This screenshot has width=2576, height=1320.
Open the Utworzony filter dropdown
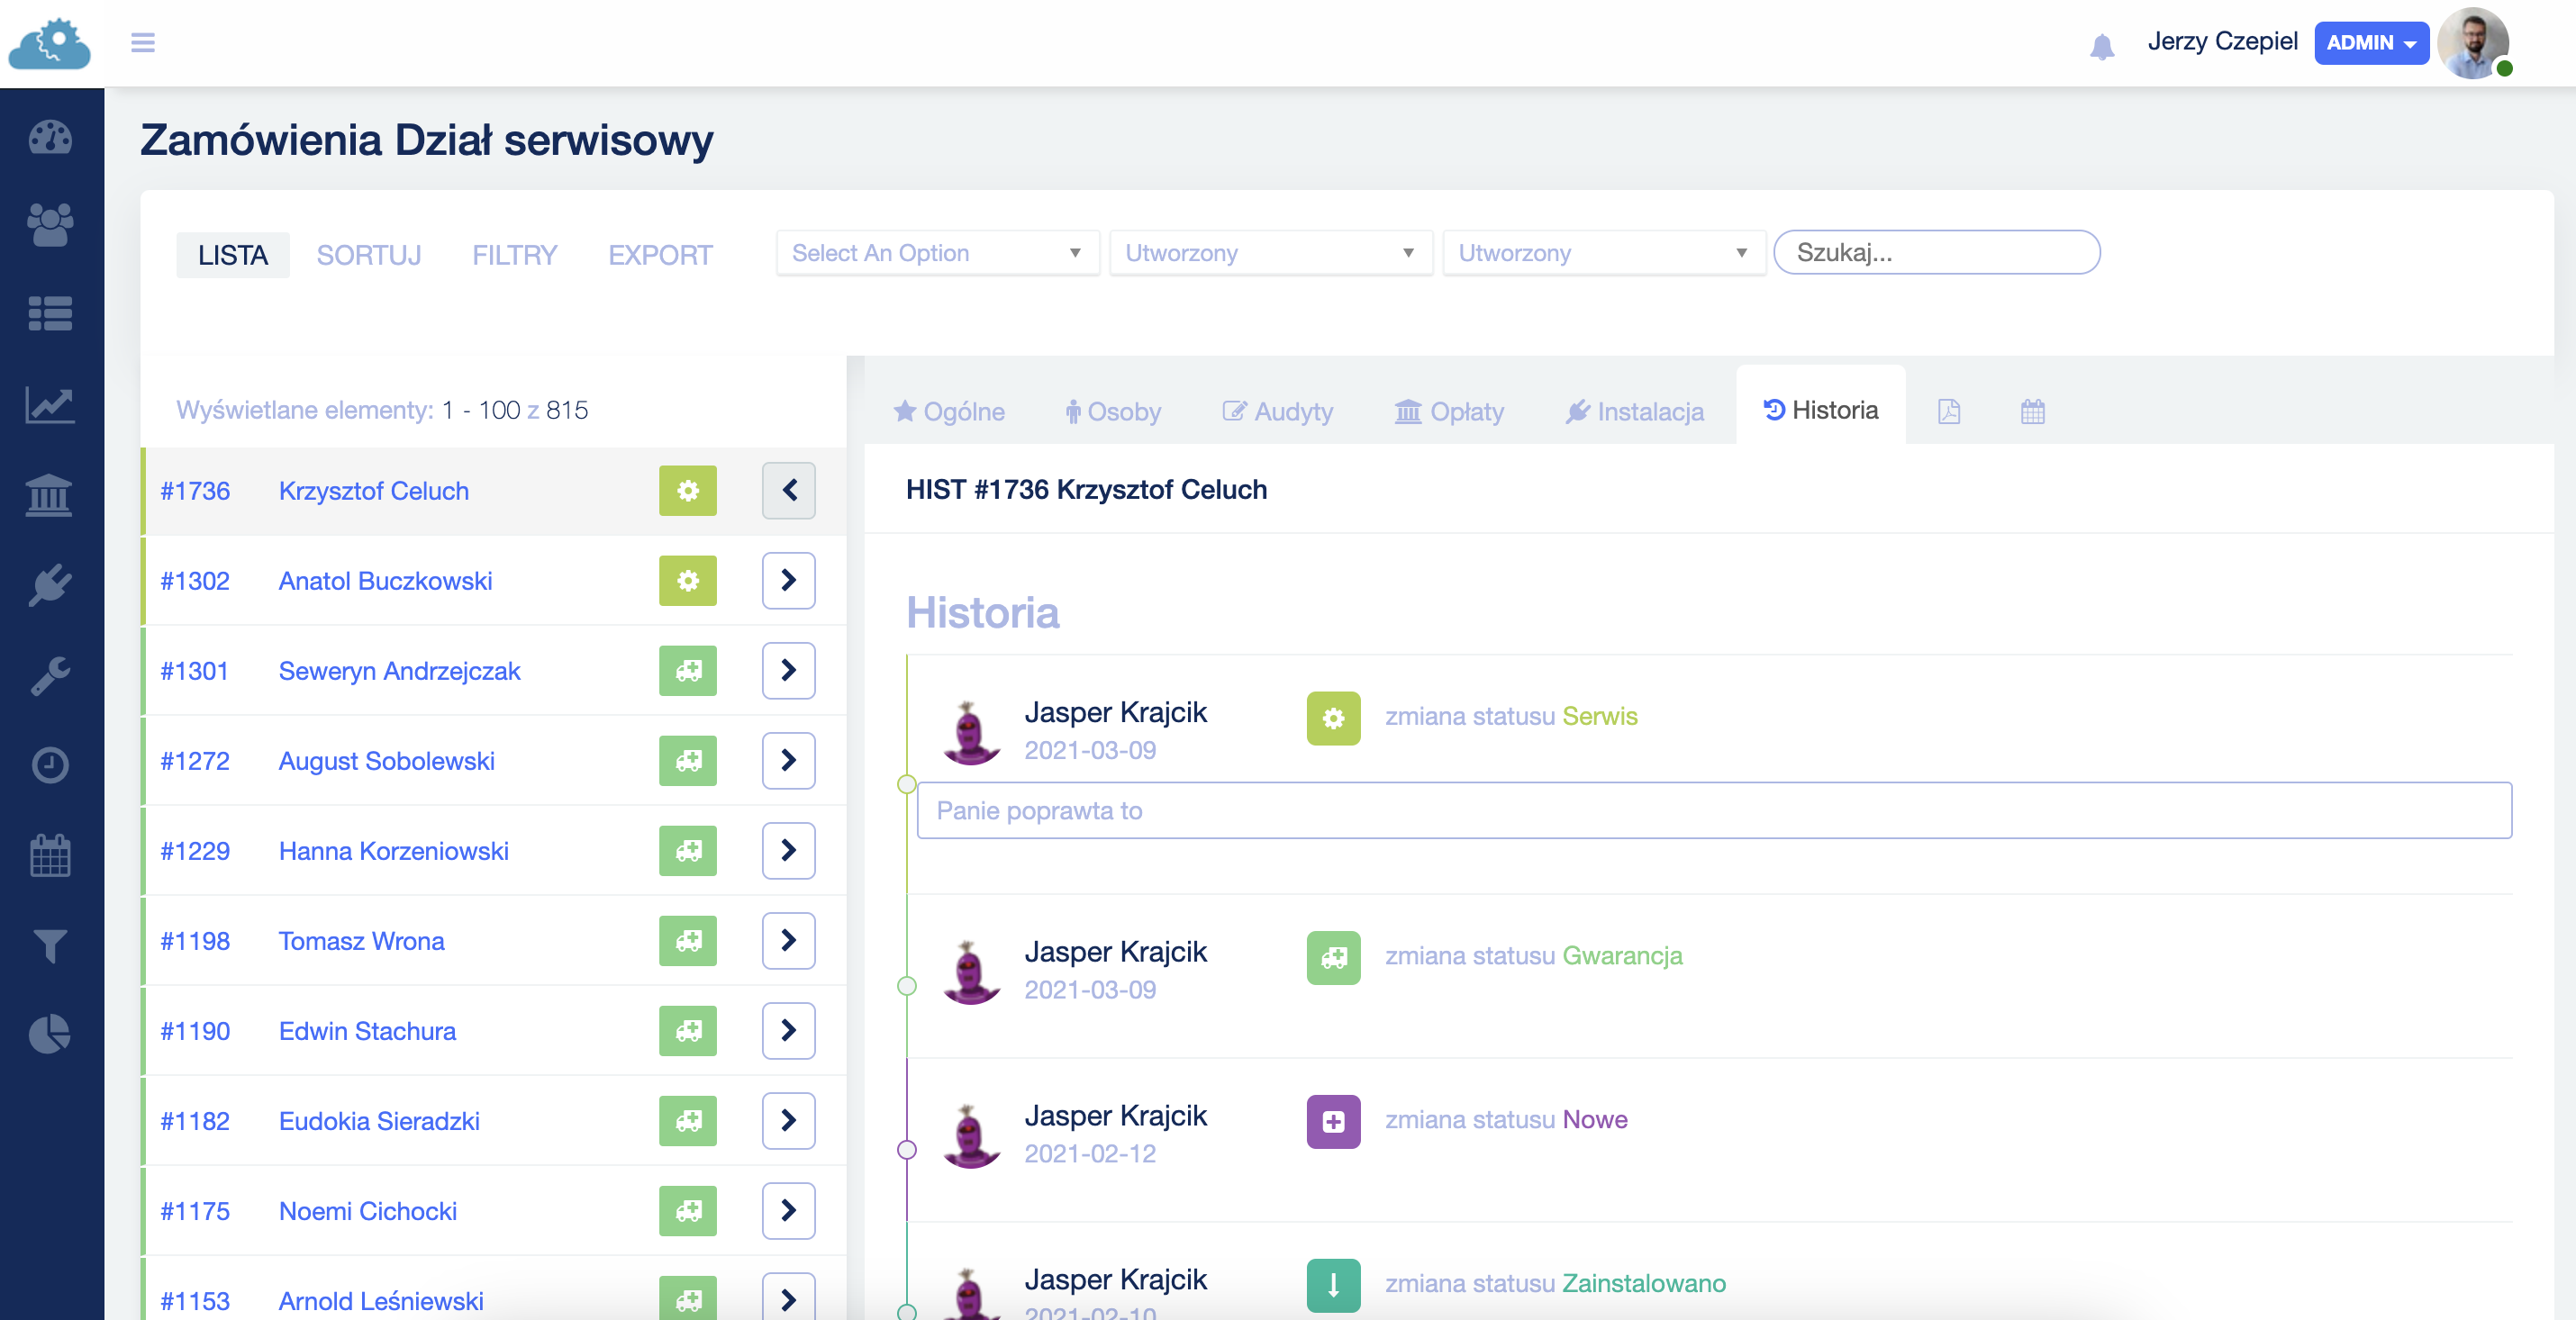(x=1268, y=252)
